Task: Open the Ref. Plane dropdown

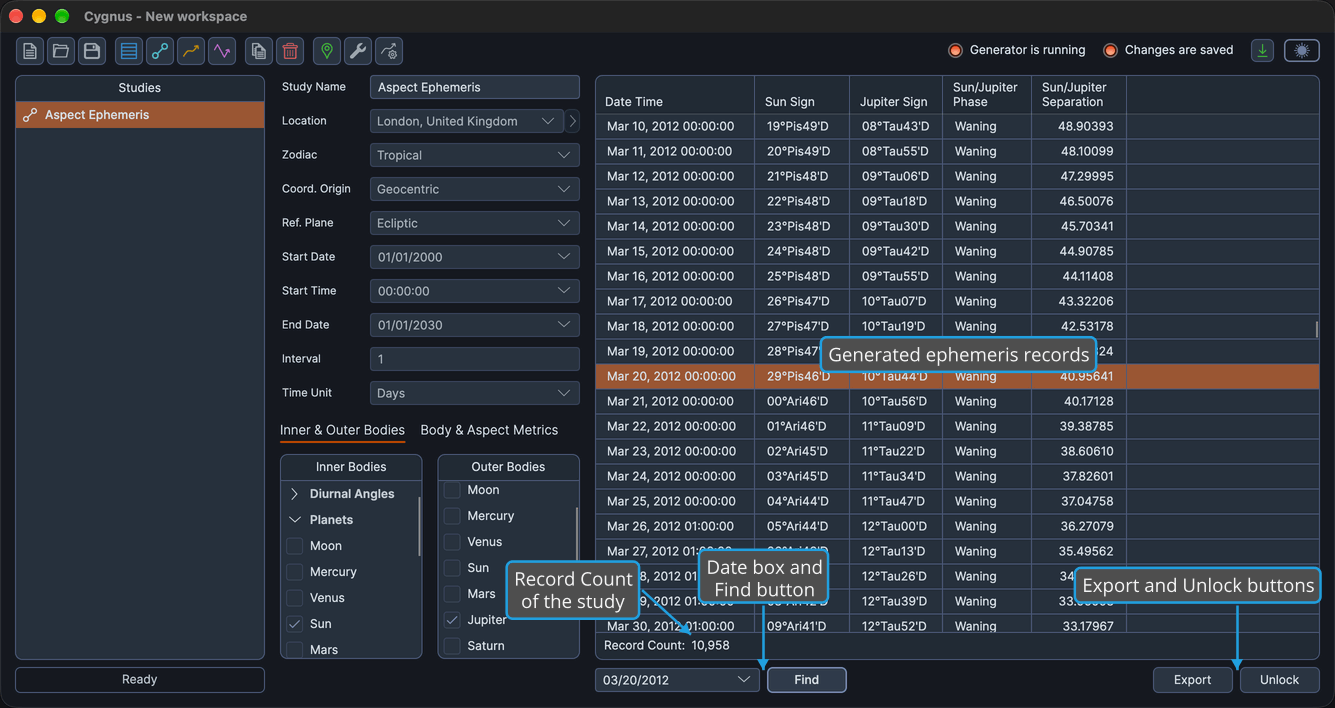Action: tap(475, 223)
